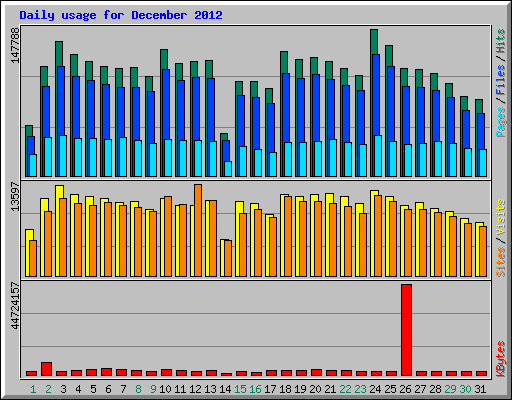Screen dimensions: 512x400
Task: Select the cyan "Pages" legend label
Action: 501,122
